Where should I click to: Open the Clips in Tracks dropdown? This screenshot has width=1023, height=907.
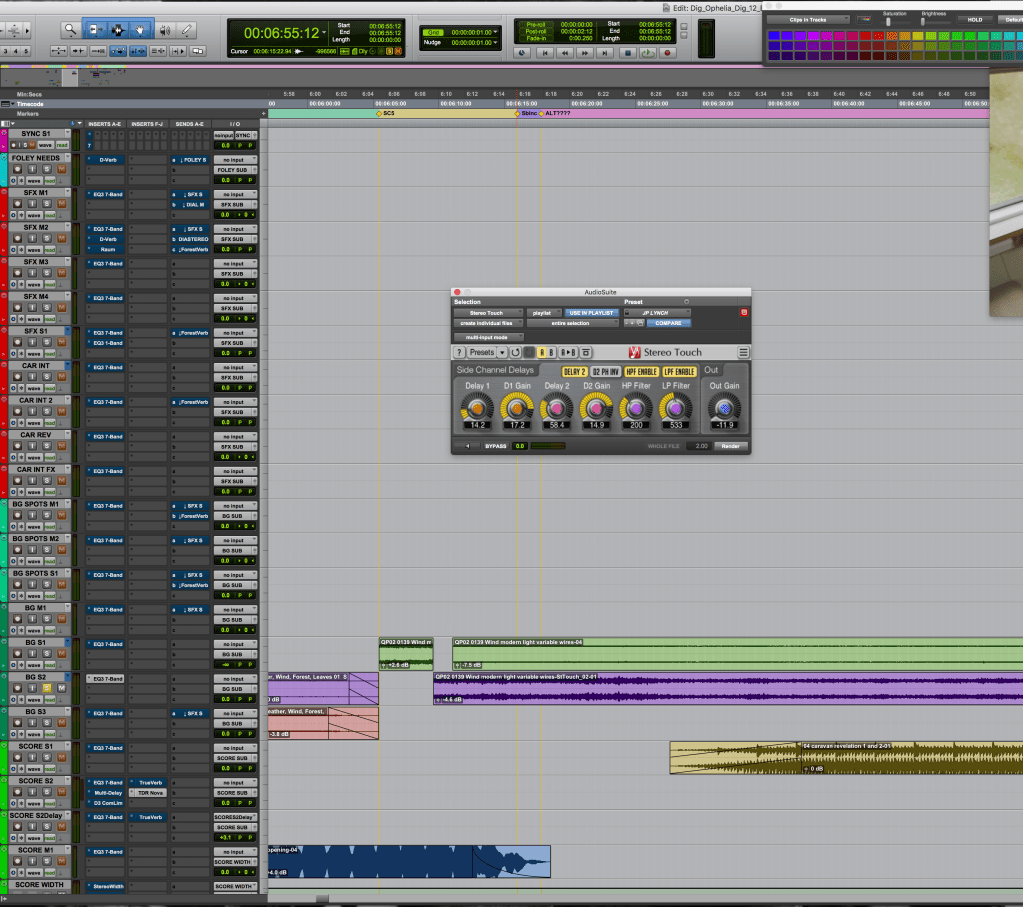pos(809,19)
